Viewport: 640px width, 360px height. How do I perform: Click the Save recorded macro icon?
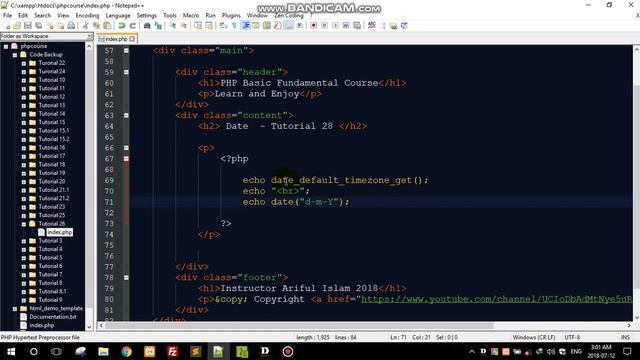point(357,26)
